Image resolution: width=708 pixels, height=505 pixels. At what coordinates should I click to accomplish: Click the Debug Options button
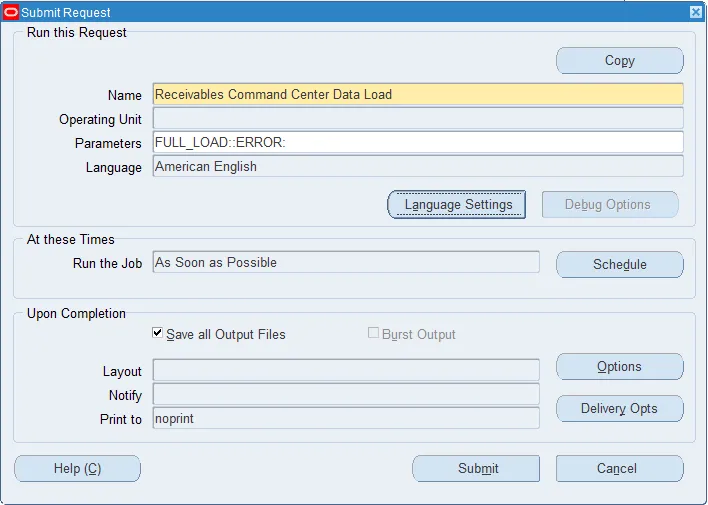(x=610, y=205)
